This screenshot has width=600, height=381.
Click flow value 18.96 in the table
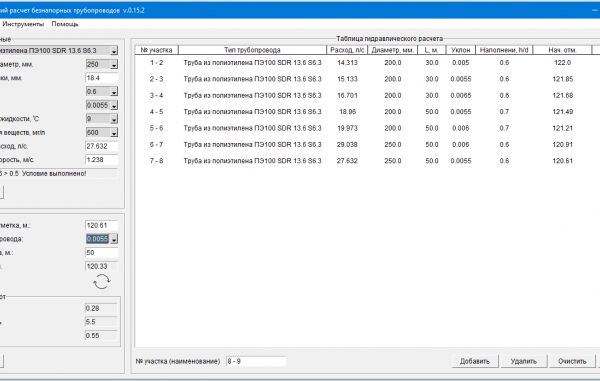tap(347, 112)
